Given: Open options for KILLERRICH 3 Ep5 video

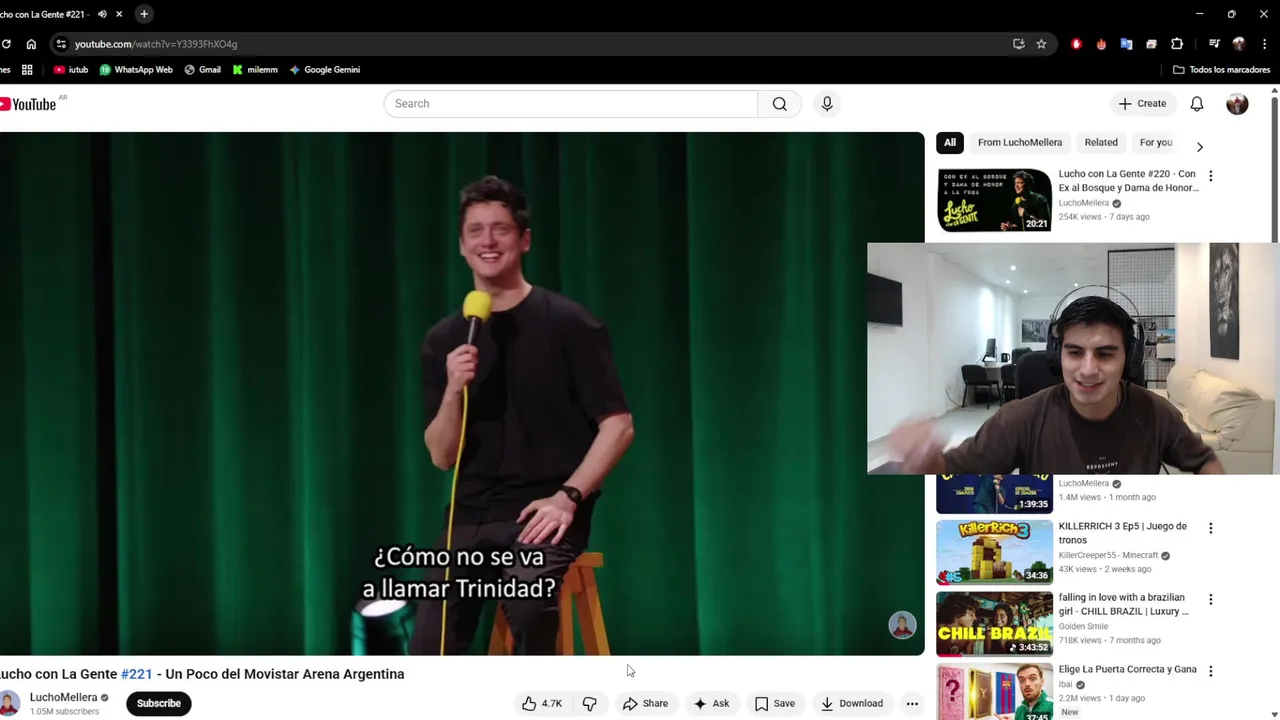Looking at the screenshot, I should [x=1210, y=528].
